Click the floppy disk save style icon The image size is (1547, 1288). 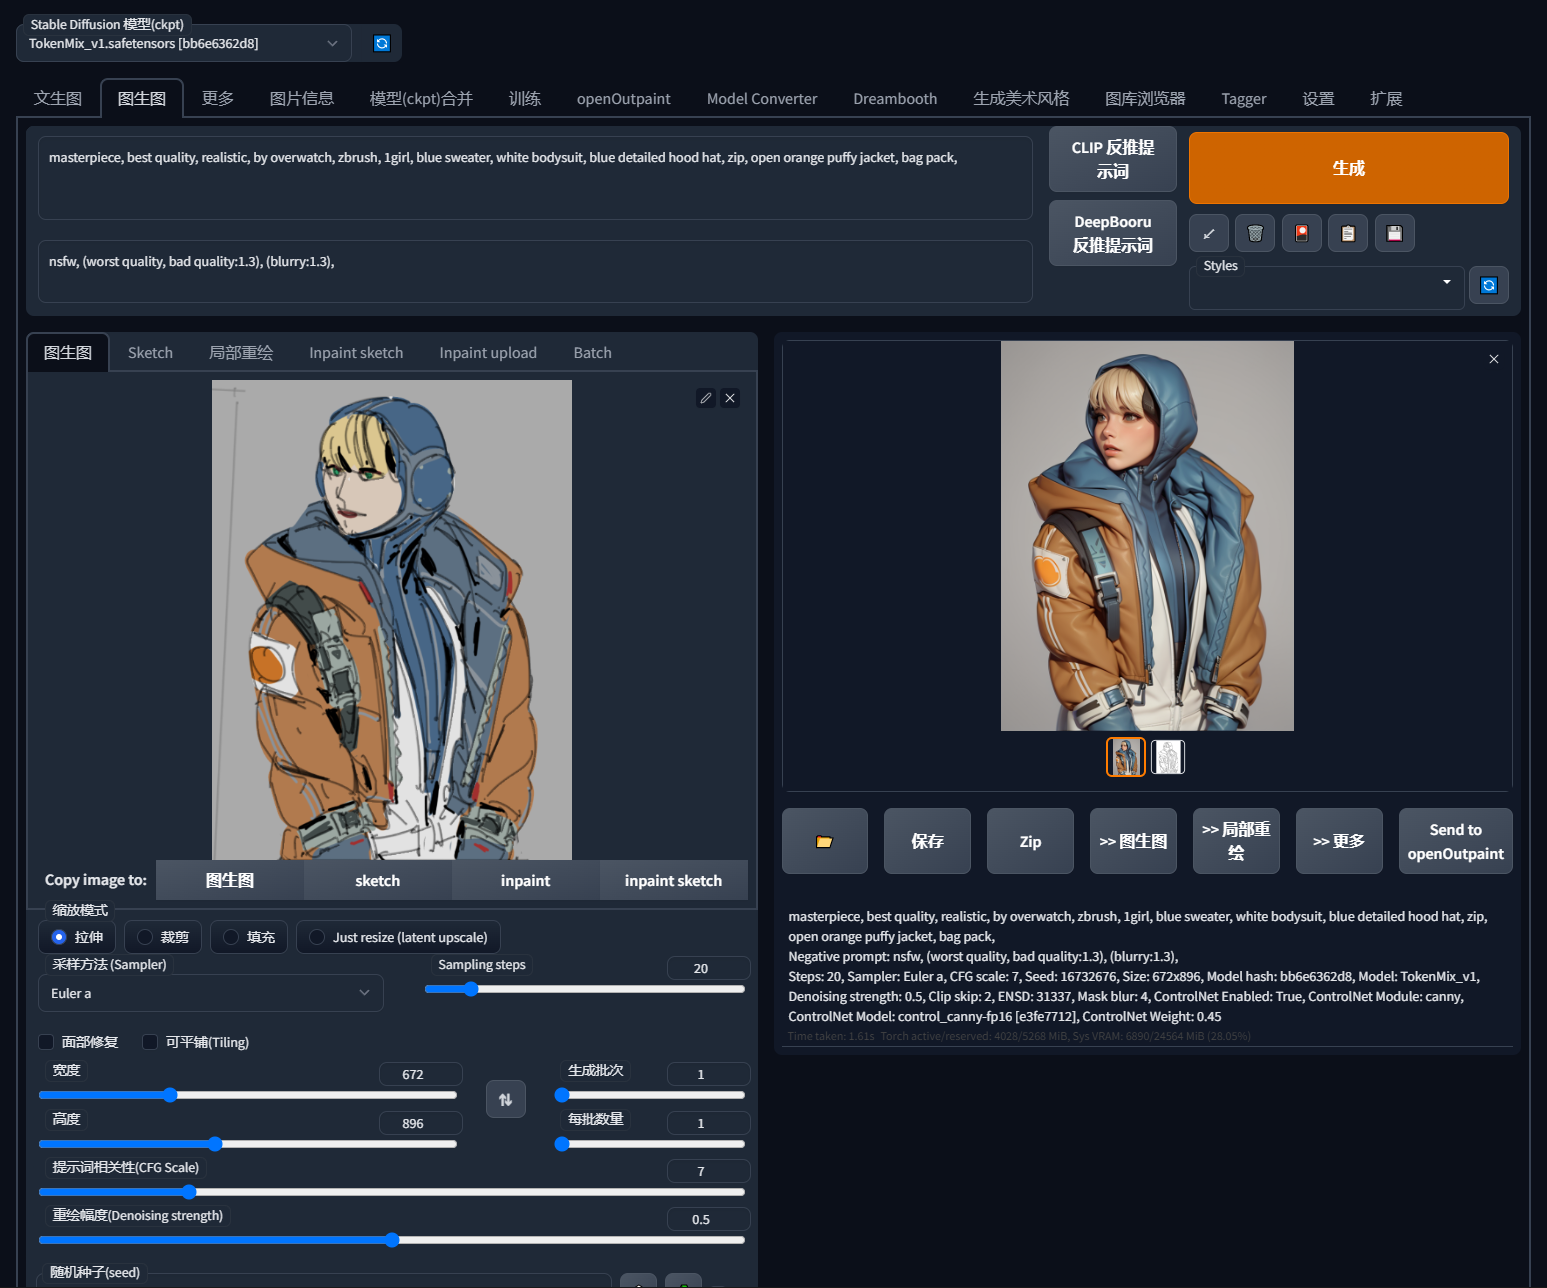pos(1394,234)
